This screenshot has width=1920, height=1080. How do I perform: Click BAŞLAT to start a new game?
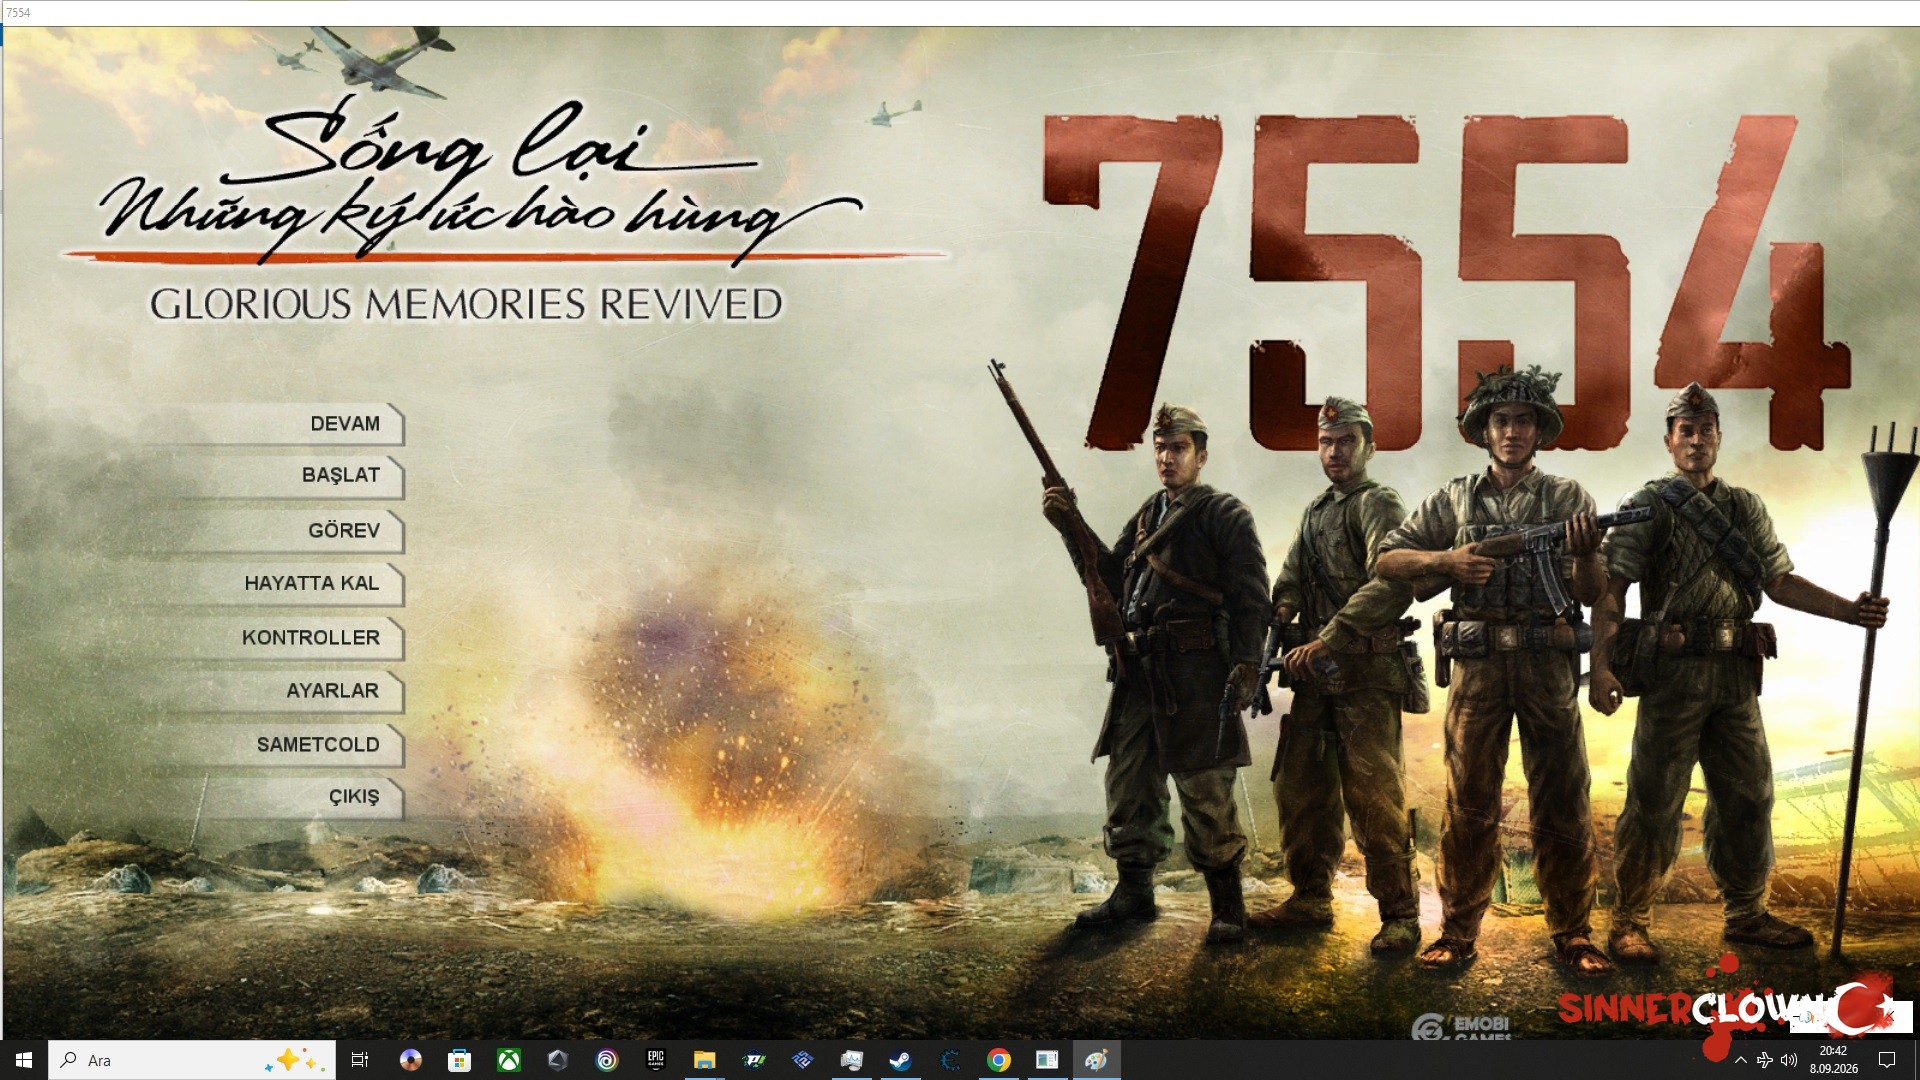[340, 475]
